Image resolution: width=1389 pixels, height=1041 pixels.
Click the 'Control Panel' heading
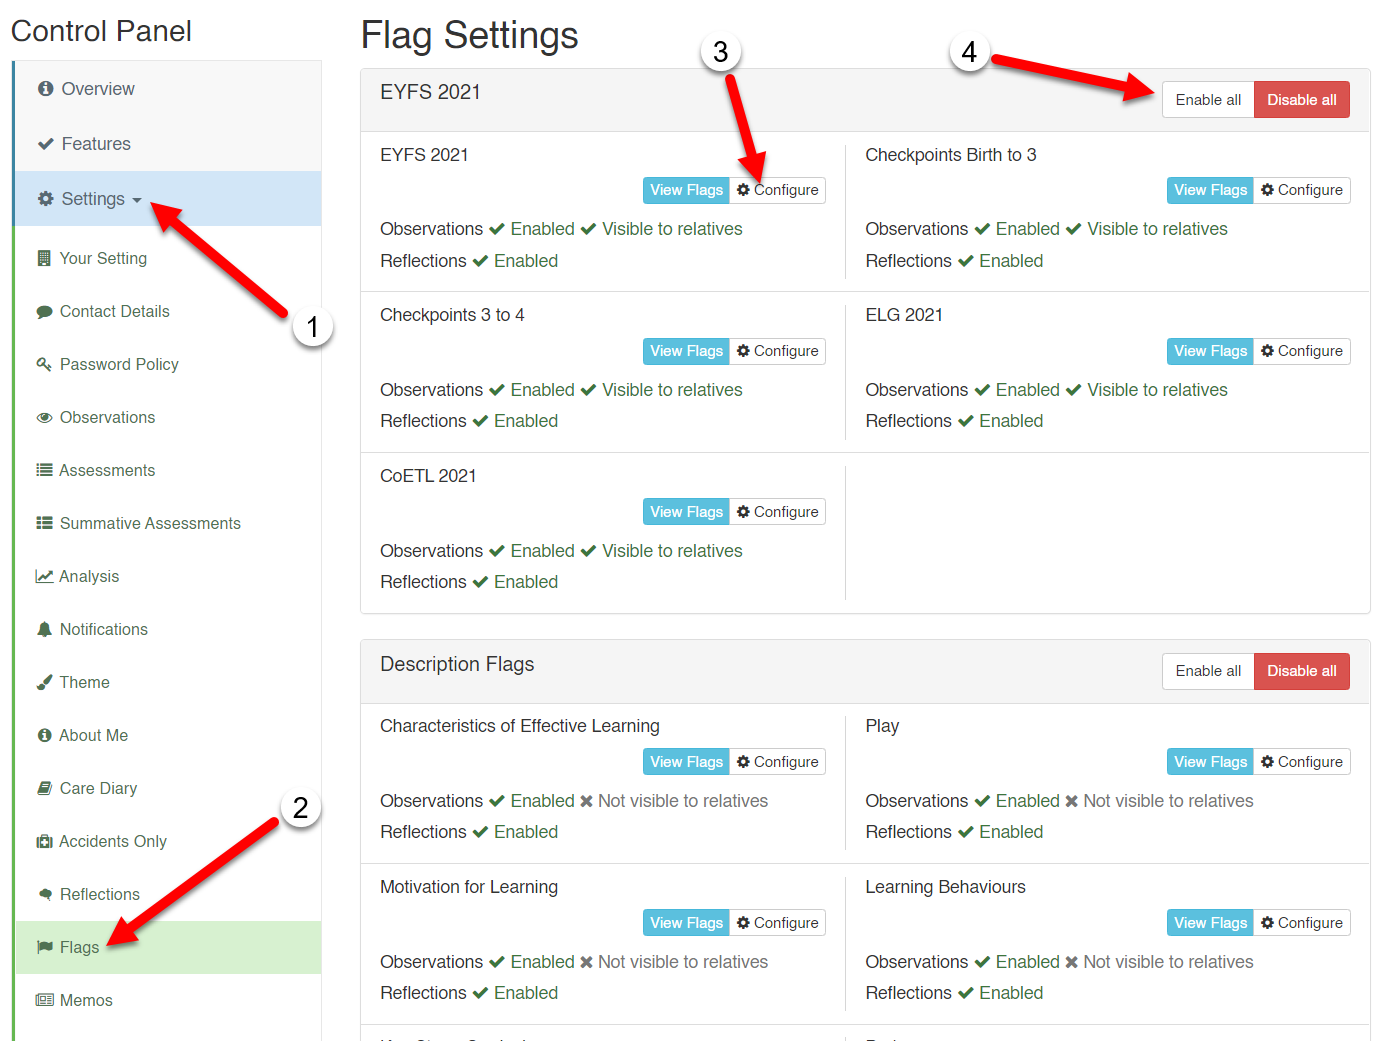click(101, 31)
